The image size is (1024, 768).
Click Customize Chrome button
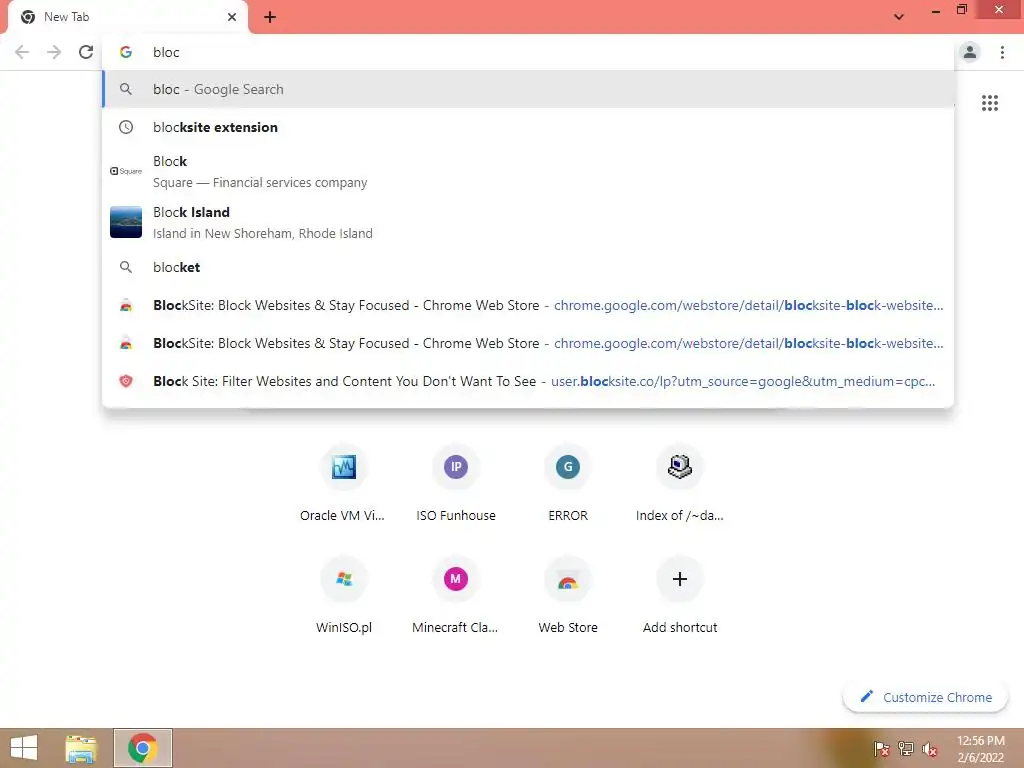coord(925,697)
